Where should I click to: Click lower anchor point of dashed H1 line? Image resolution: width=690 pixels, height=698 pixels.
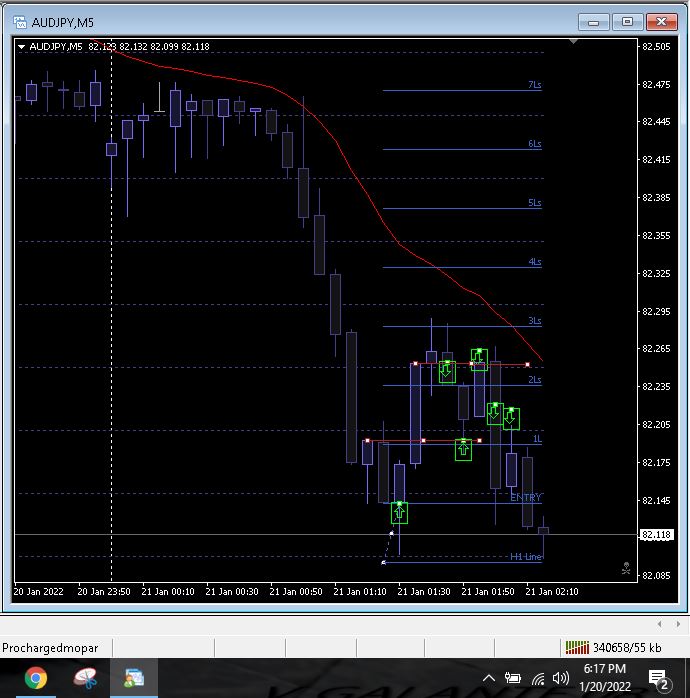(384, 563)
